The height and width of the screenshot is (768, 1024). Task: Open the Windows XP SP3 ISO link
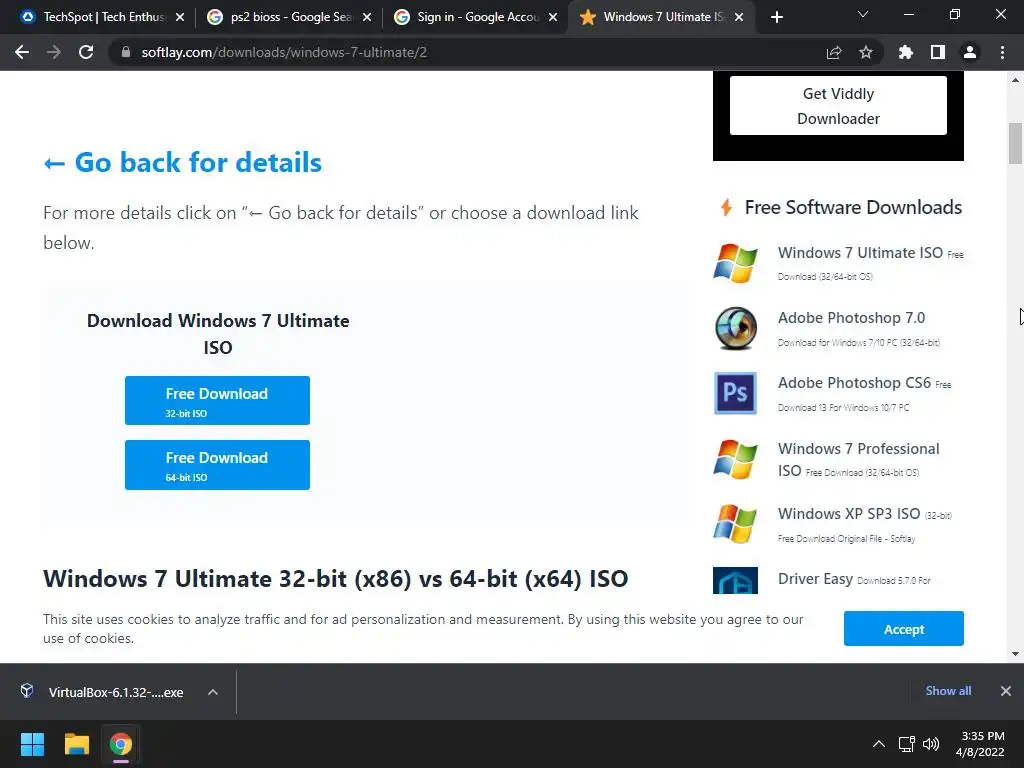pyautogui.click(x=849, y=514)
